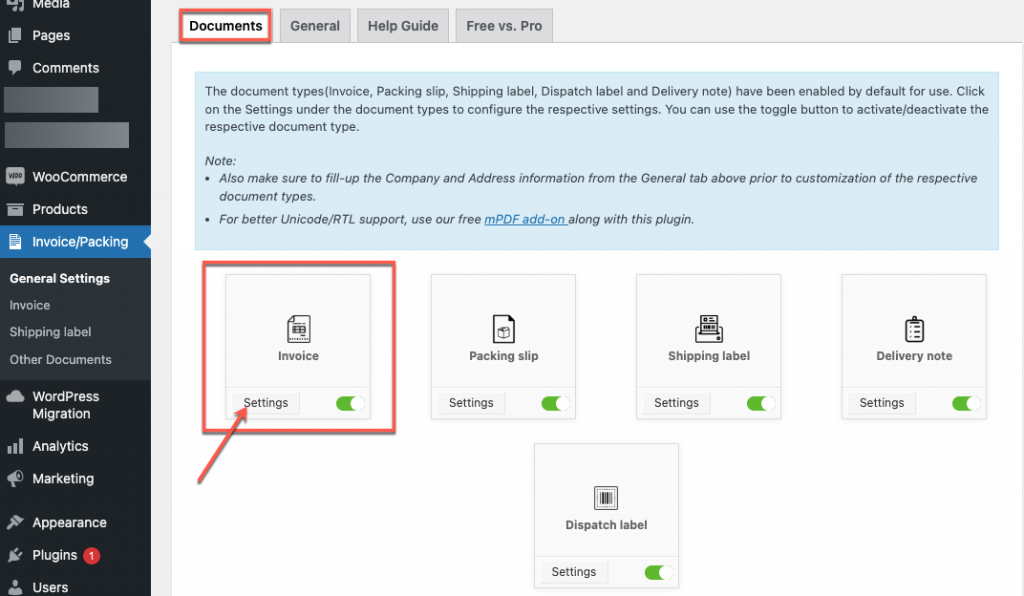This screenshot has width=1024, height=596.
Task: Open Invoice Settings button
Action: [265, 403]
